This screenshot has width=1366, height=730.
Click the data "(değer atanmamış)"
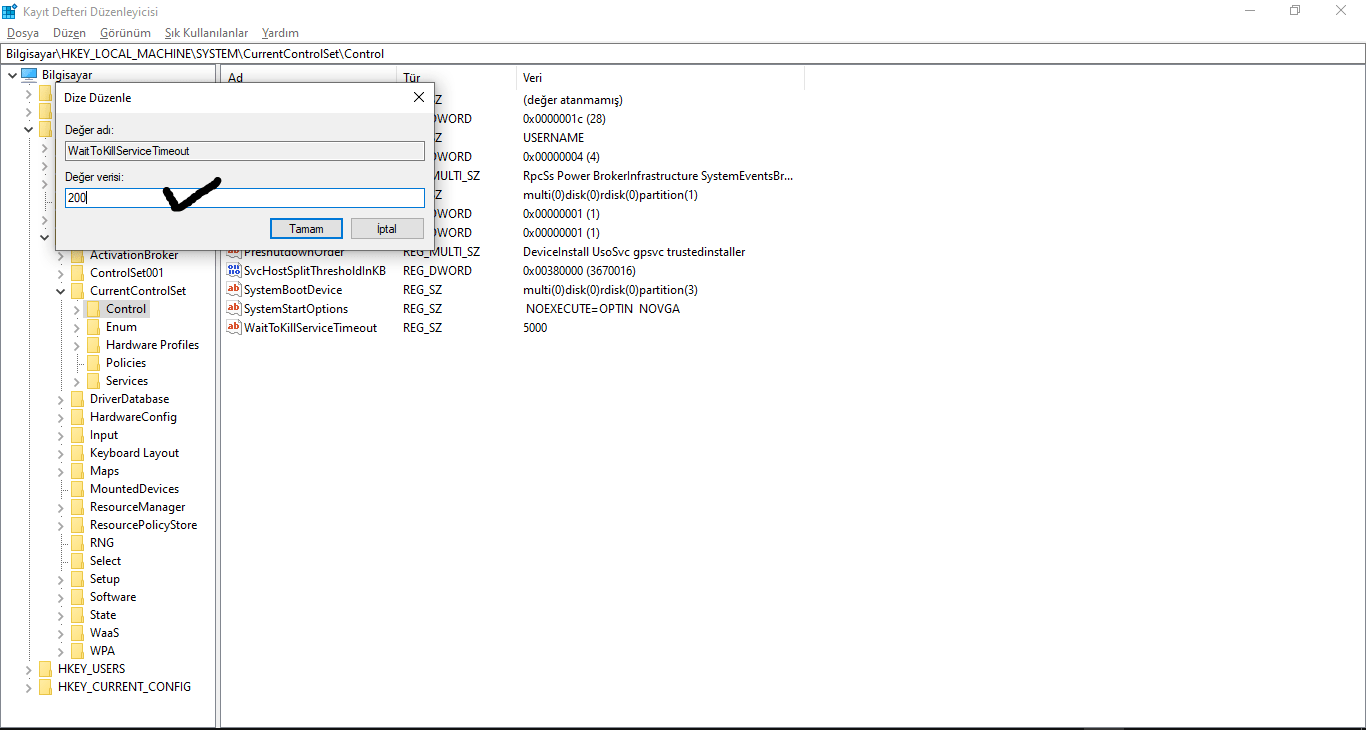pos(572,100)
